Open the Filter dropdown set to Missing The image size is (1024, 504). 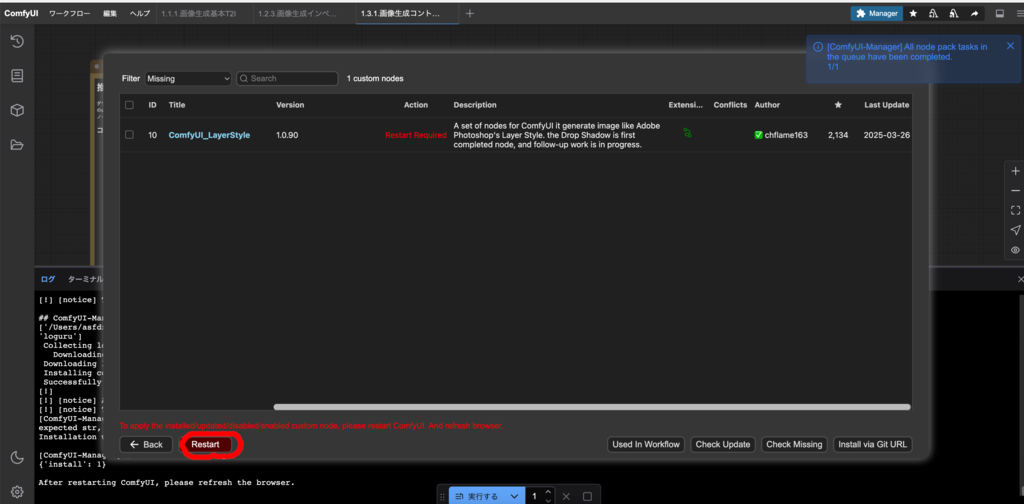188,78
